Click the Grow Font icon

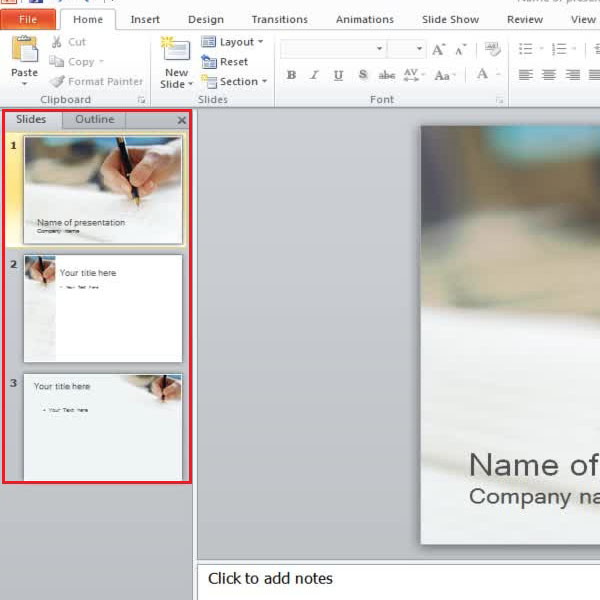click(x=439, y=50)
